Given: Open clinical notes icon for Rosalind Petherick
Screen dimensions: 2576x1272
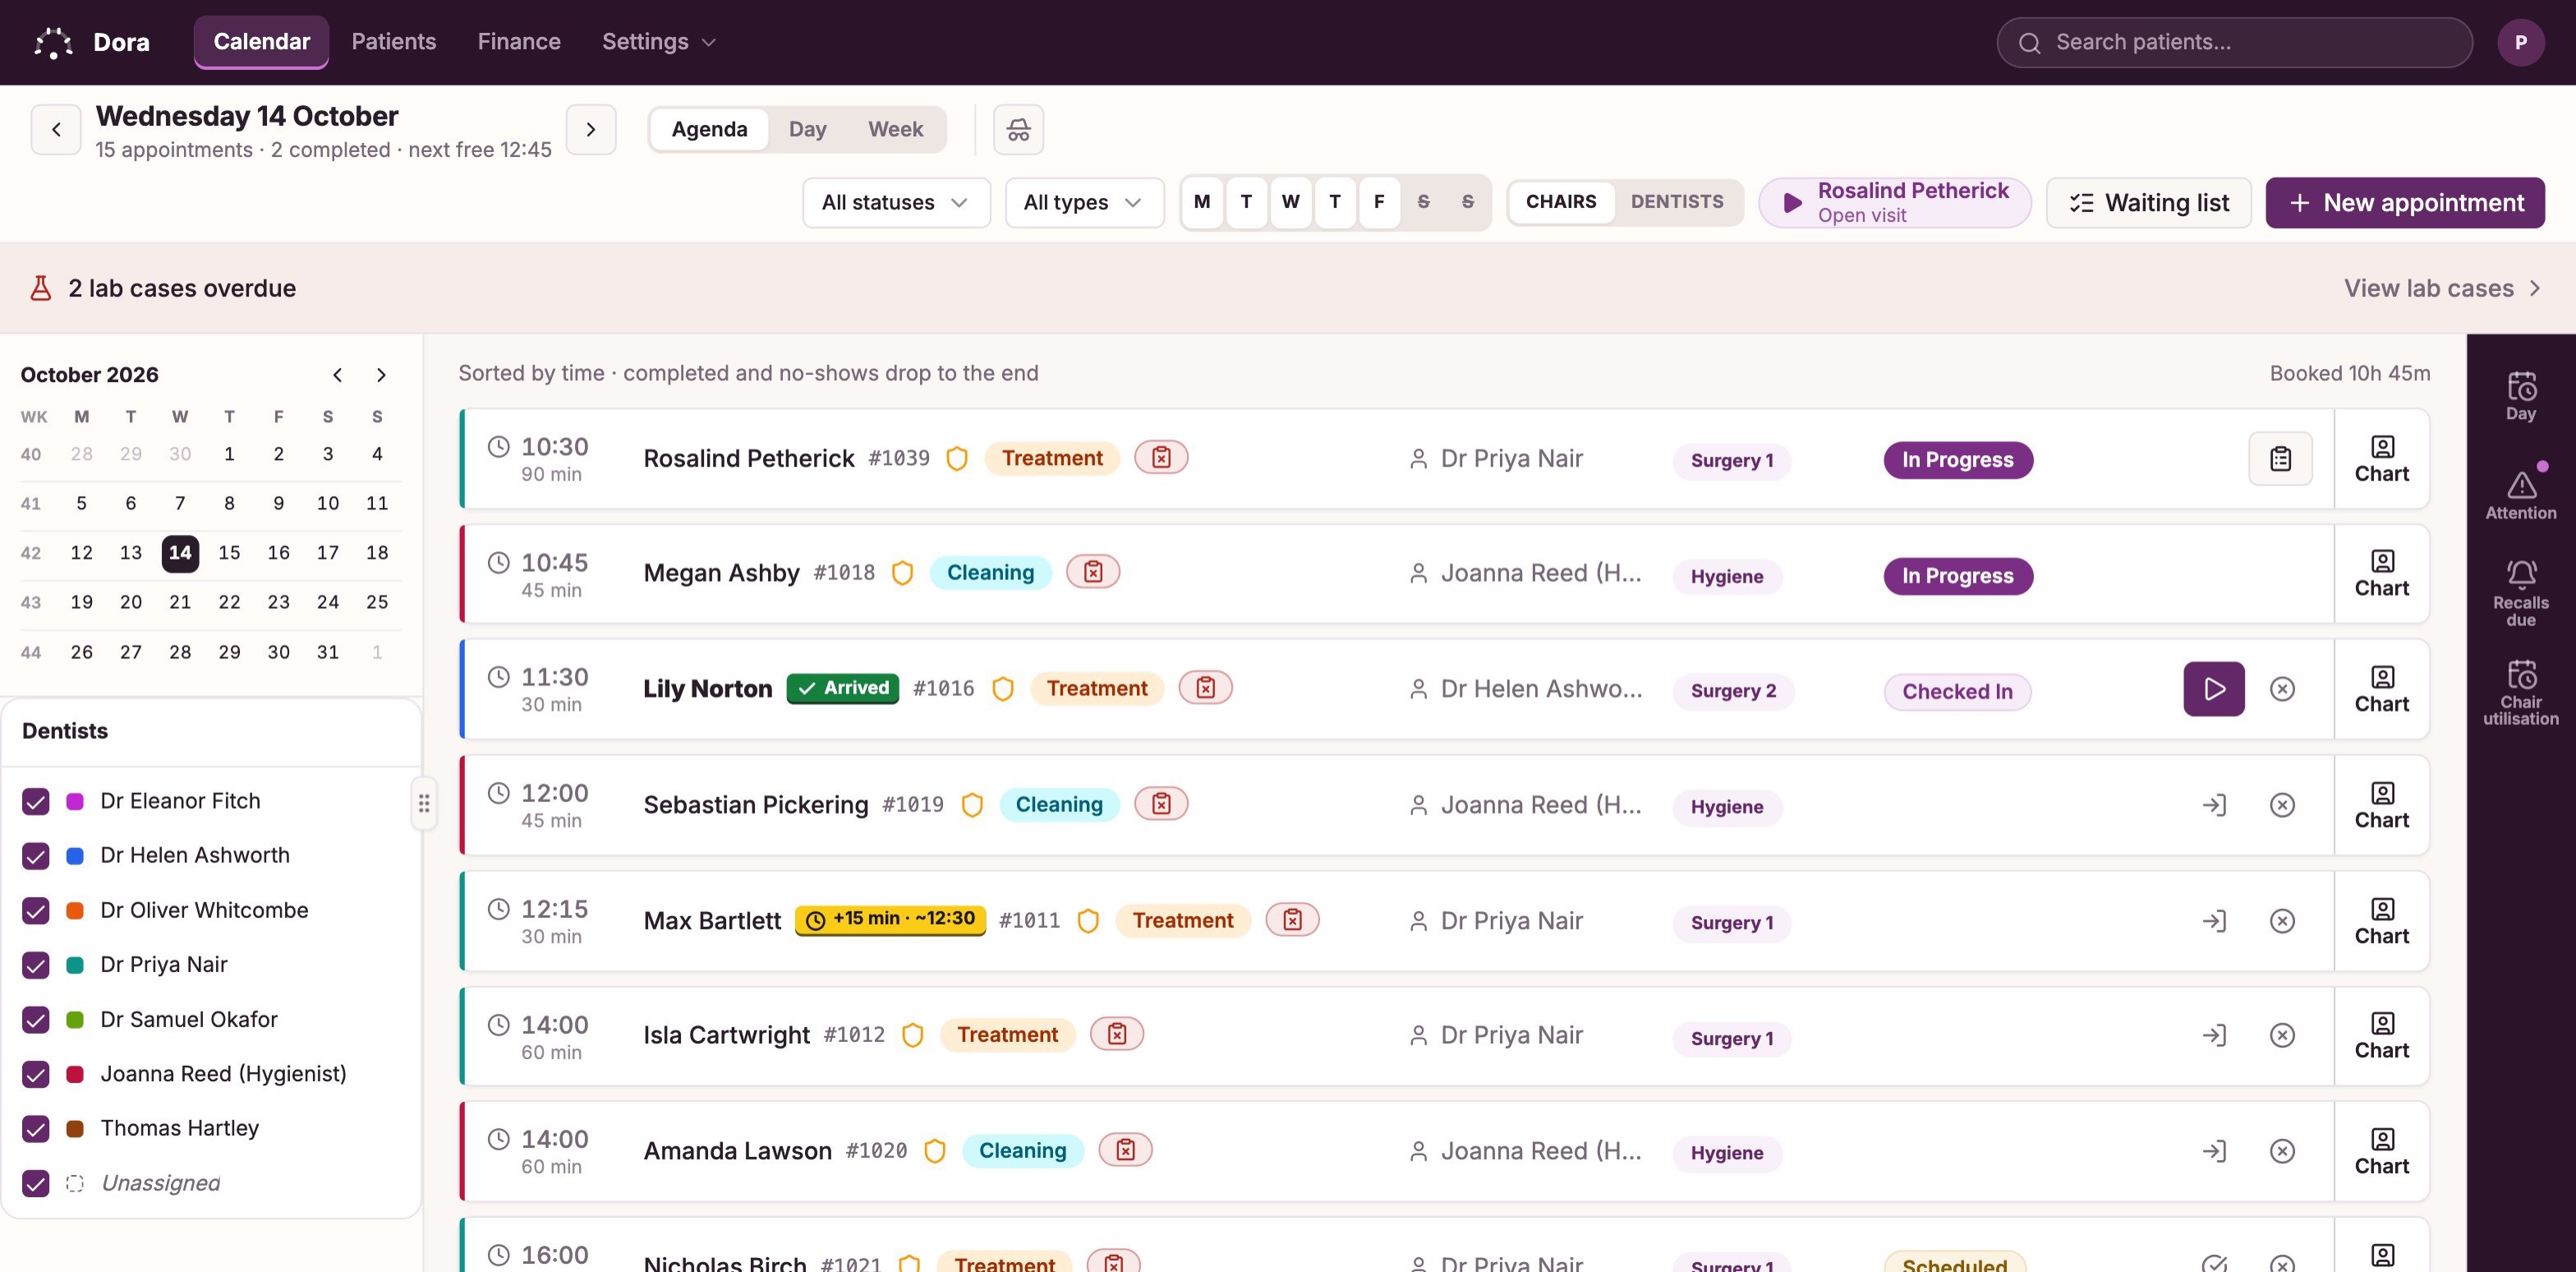Looking at the screenshot, I should tap(2280, 459).
